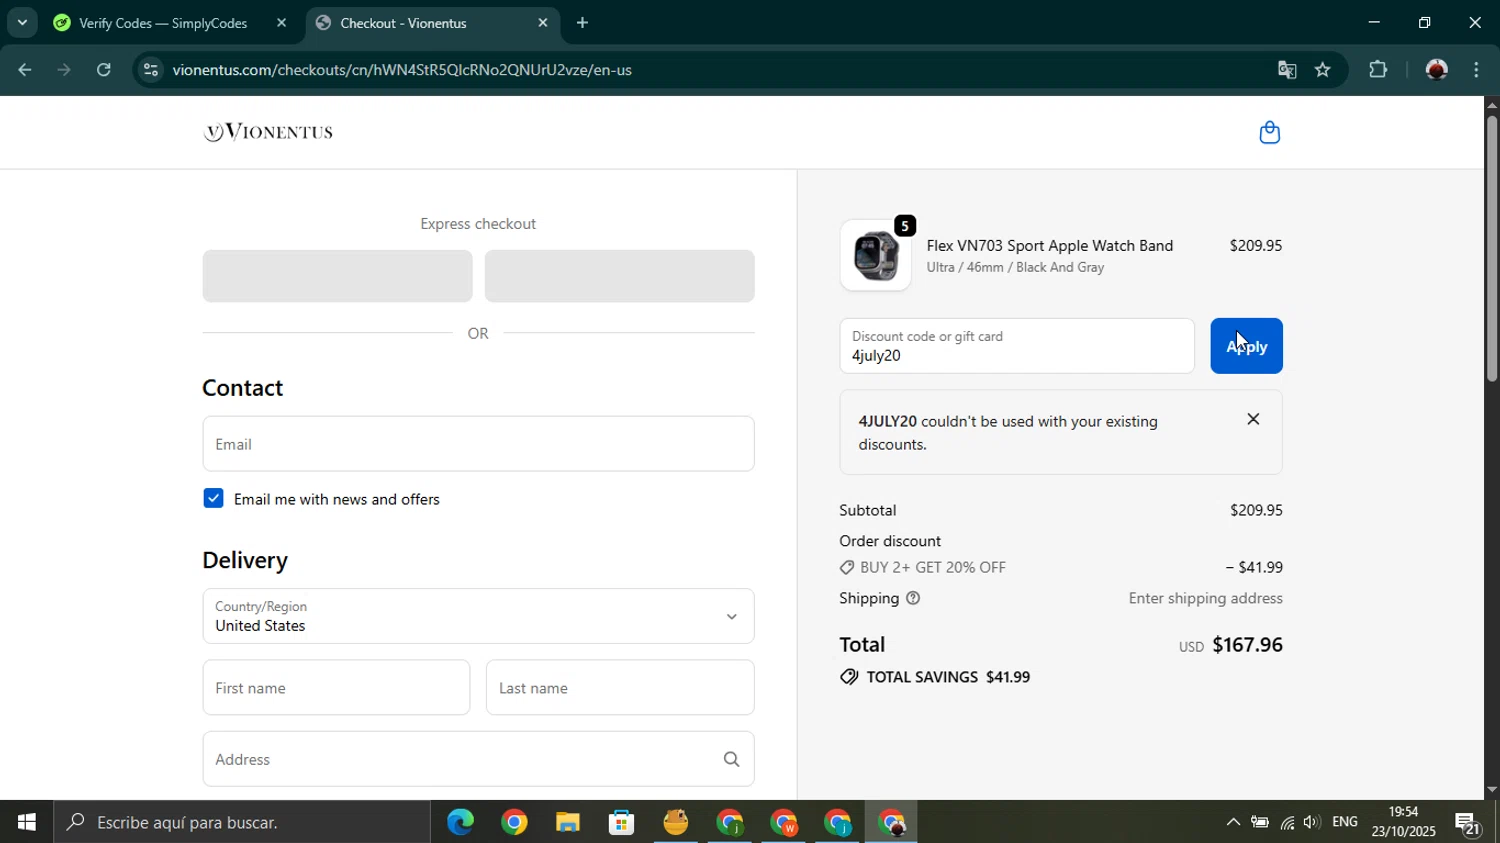1500x843 pixels.
Task: Close the Checkout Vionentus tab
Action: point(543,23)
